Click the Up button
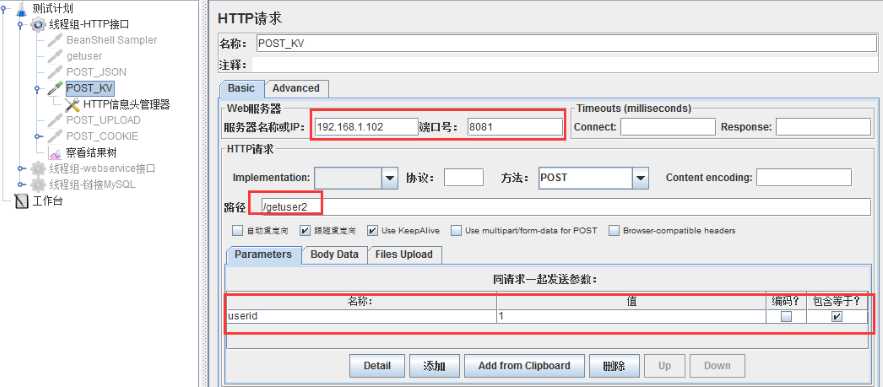883x387 pixels. tap(665, 366)
